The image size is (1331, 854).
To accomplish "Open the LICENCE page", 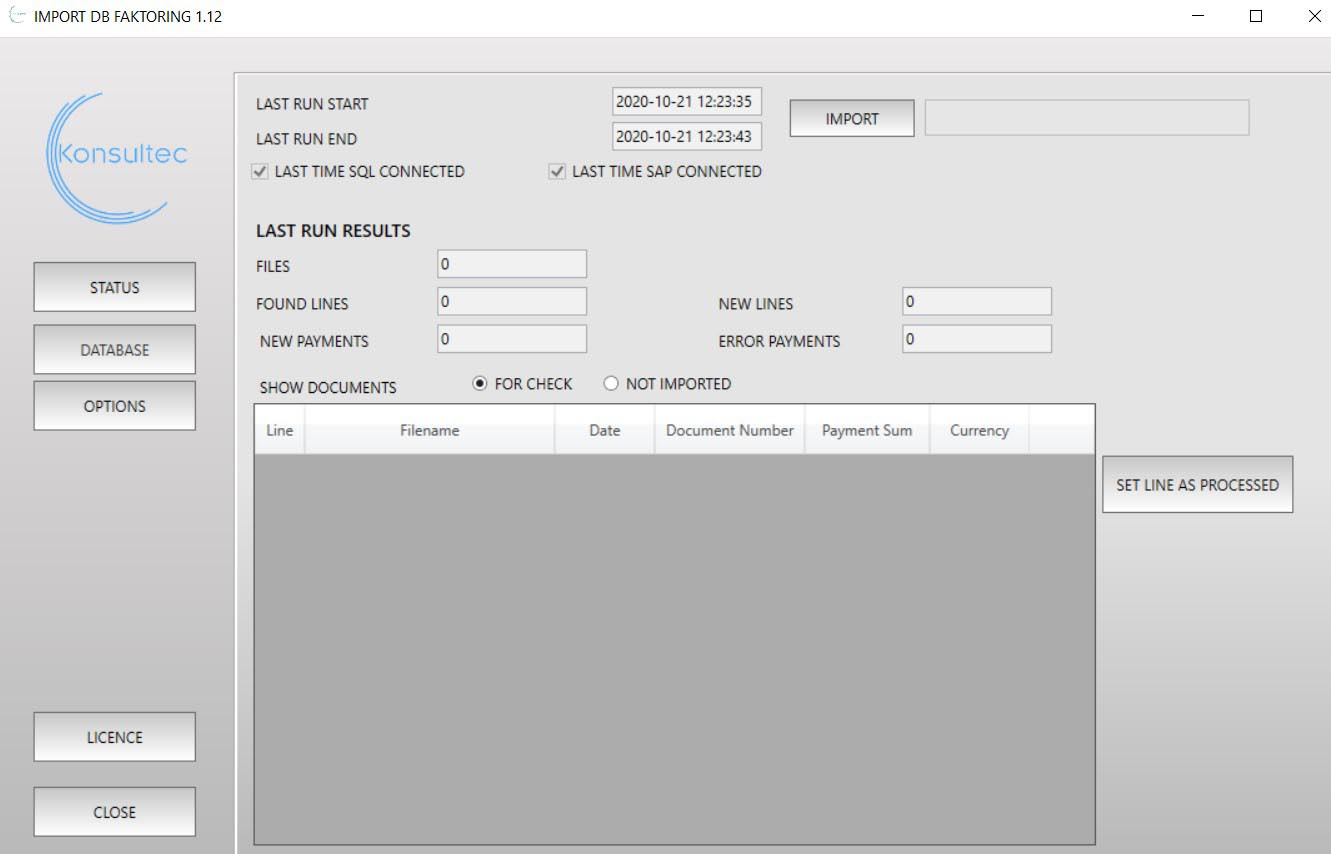I will point(115,737).
